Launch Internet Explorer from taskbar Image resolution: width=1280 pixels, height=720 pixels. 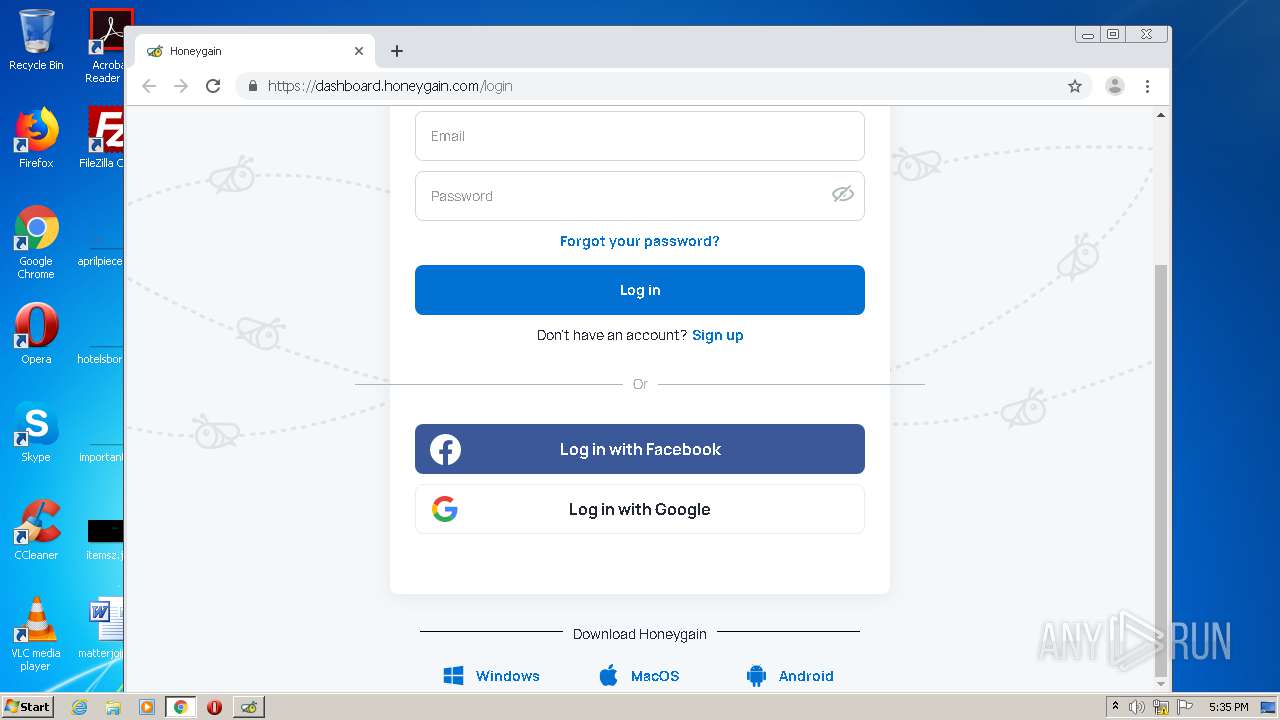tap(80, 707)
